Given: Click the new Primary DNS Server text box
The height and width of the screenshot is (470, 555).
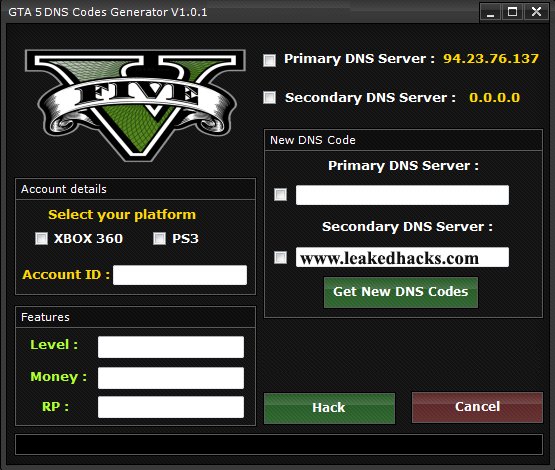Looking at the screenshot, I should tap(402, 195).
